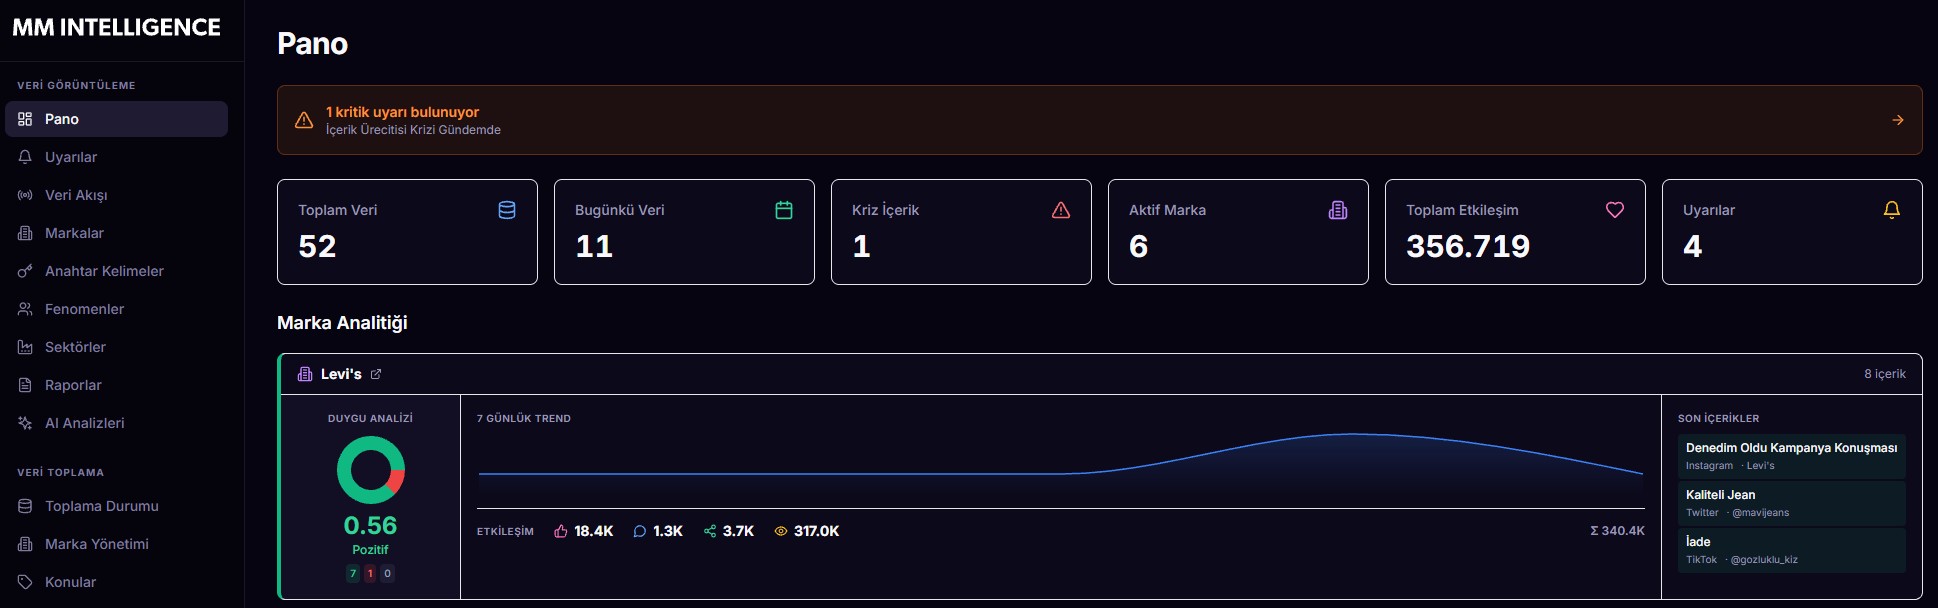The image size is (1938, 608).
Task: Open Uyarılar in the sidebar
Action: click(x=71, y=157)
